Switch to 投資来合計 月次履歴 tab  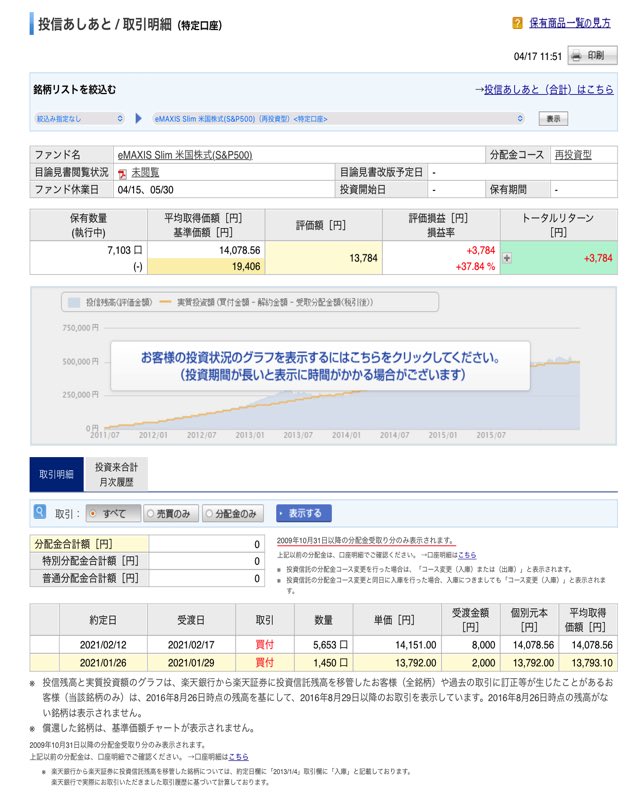(116, 474)
